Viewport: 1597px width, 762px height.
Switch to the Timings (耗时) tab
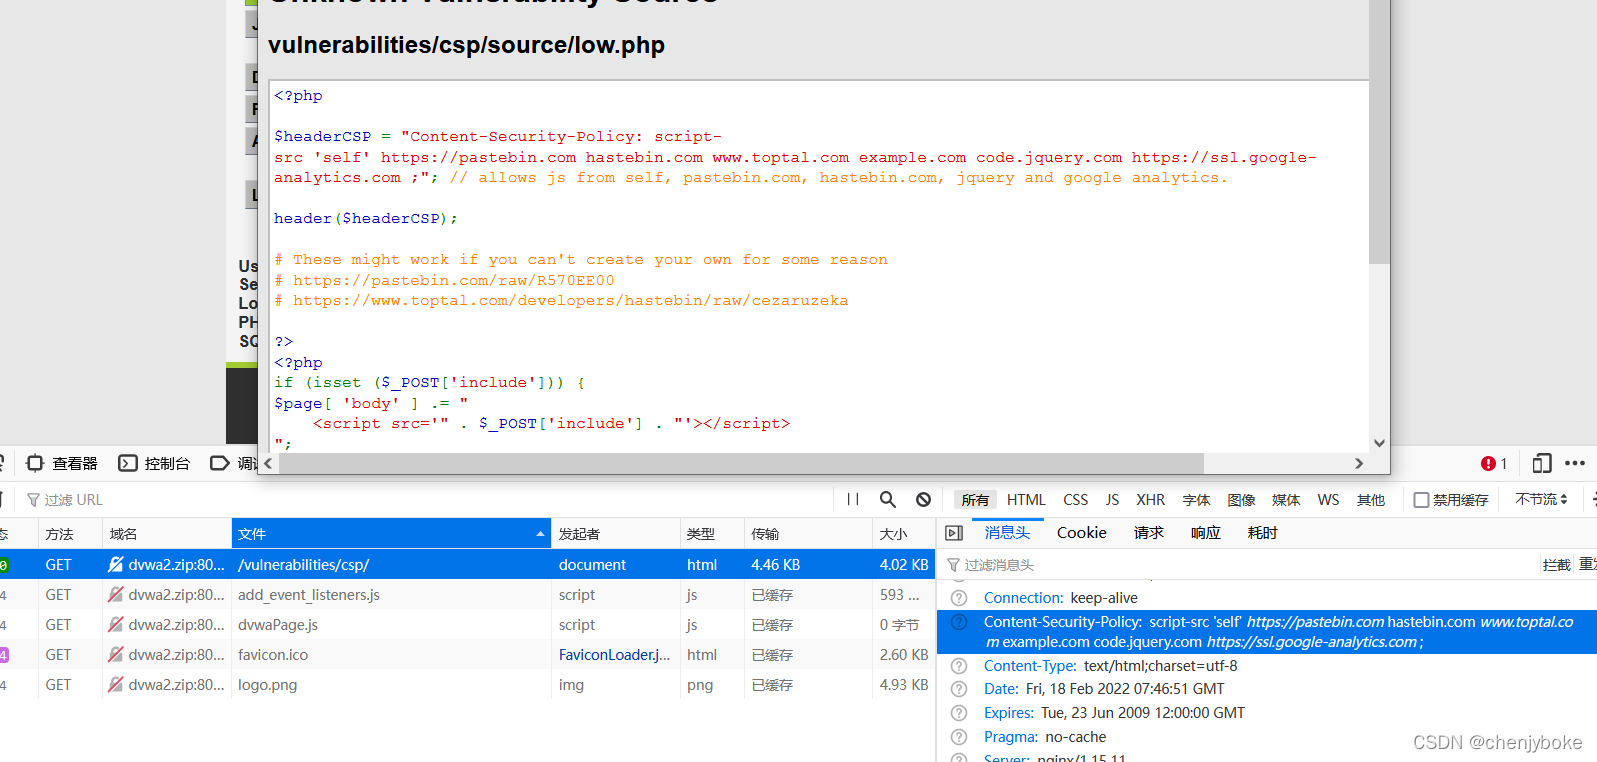tap(1263, 533)
